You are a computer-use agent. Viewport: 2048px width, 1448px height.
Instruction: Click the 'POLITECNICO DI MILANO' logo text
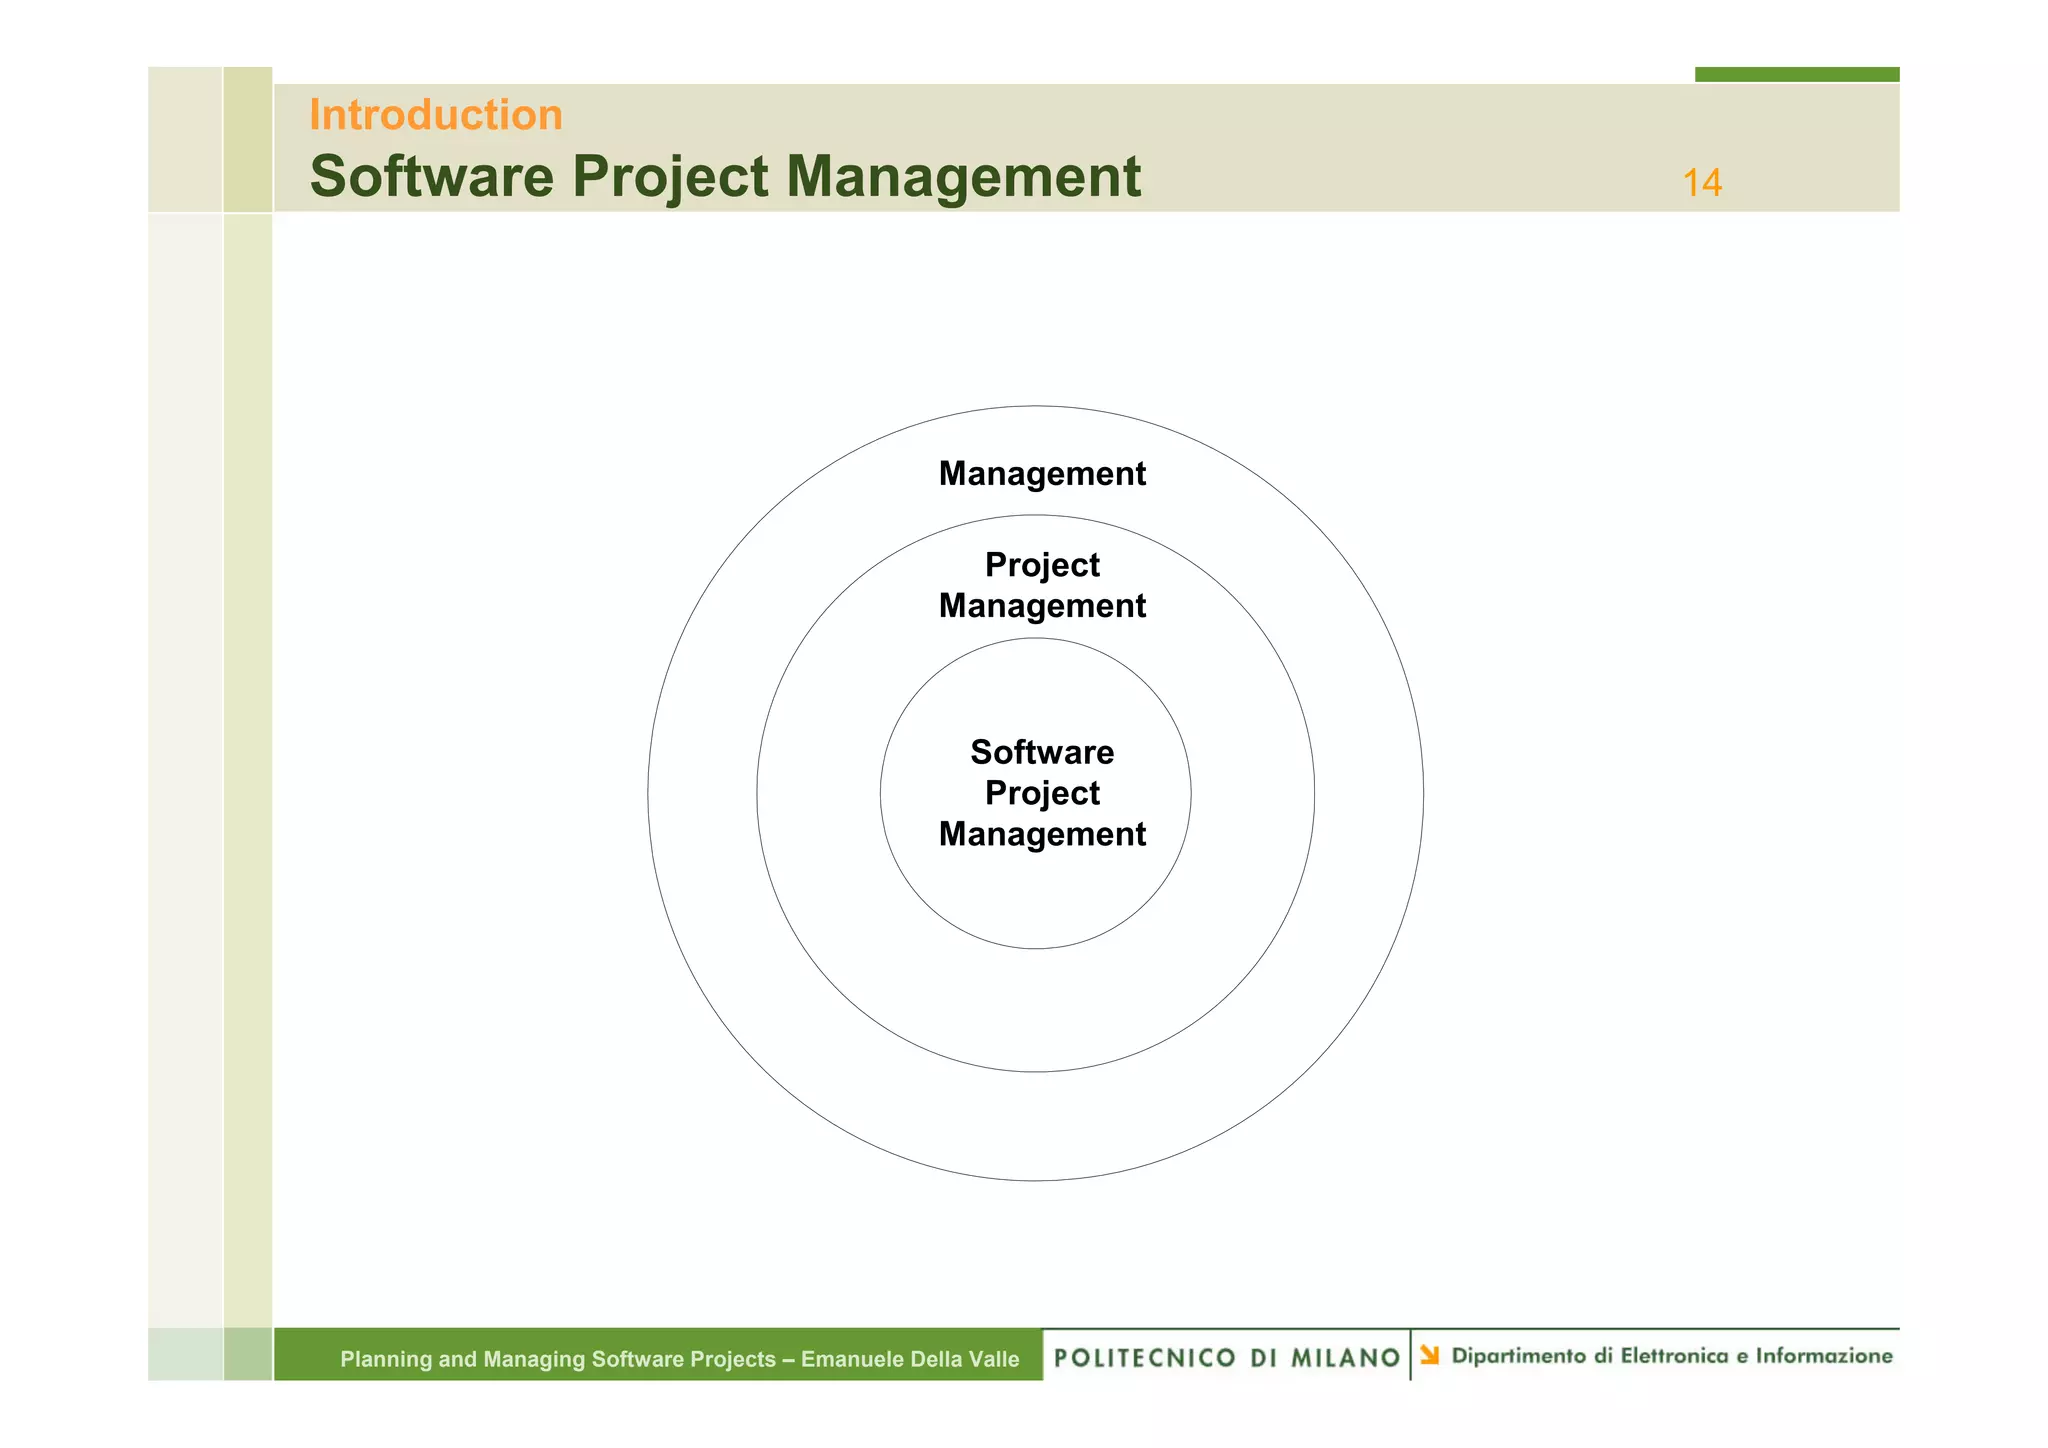point(1227,1358)
